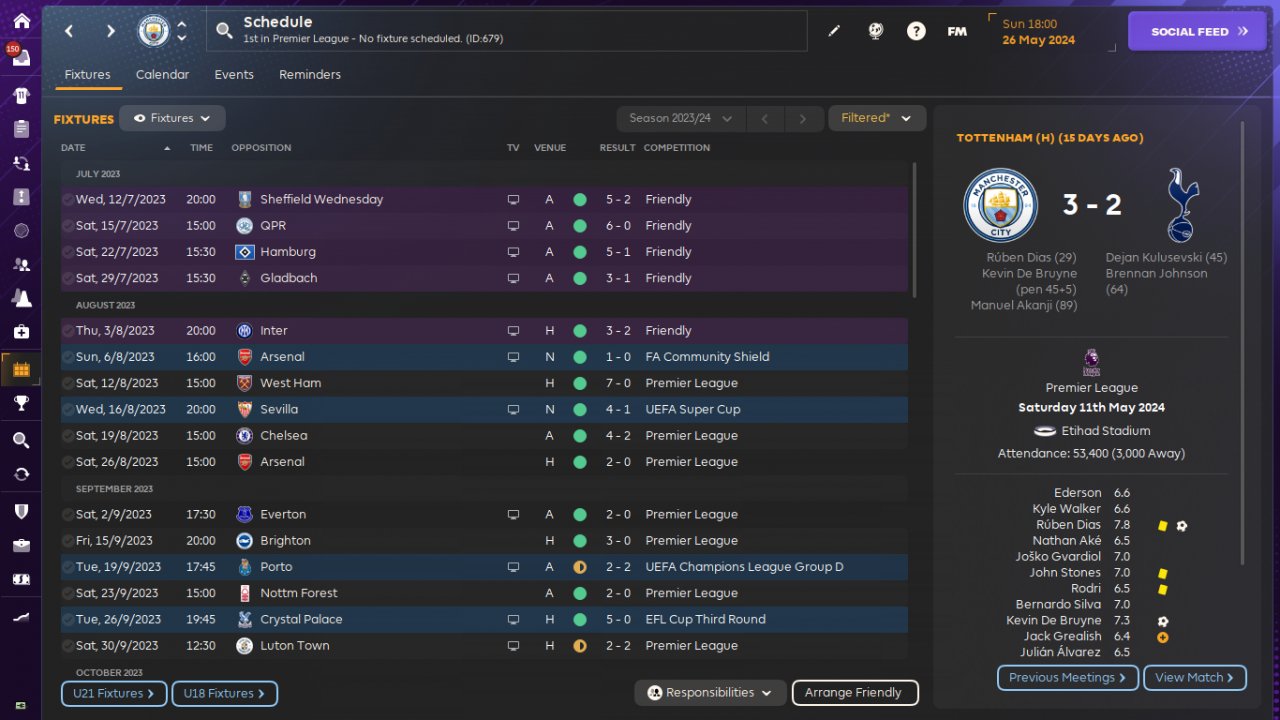Toggle the checkmark beside the West Ham fixture
Screen dimensions: 1280x720
point(68,383)
